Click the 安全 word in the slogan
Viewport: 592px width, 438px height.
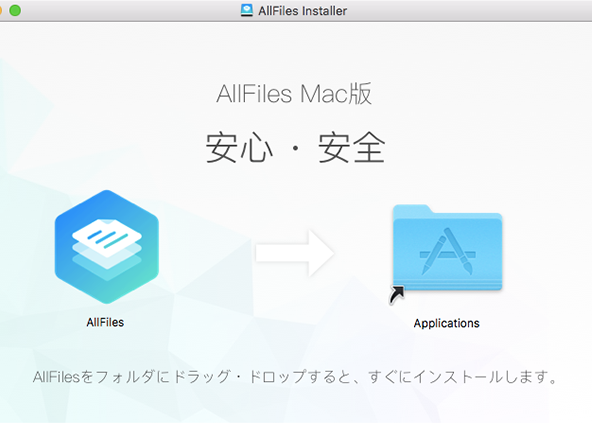pyautogui.click(x=352, y=147)
